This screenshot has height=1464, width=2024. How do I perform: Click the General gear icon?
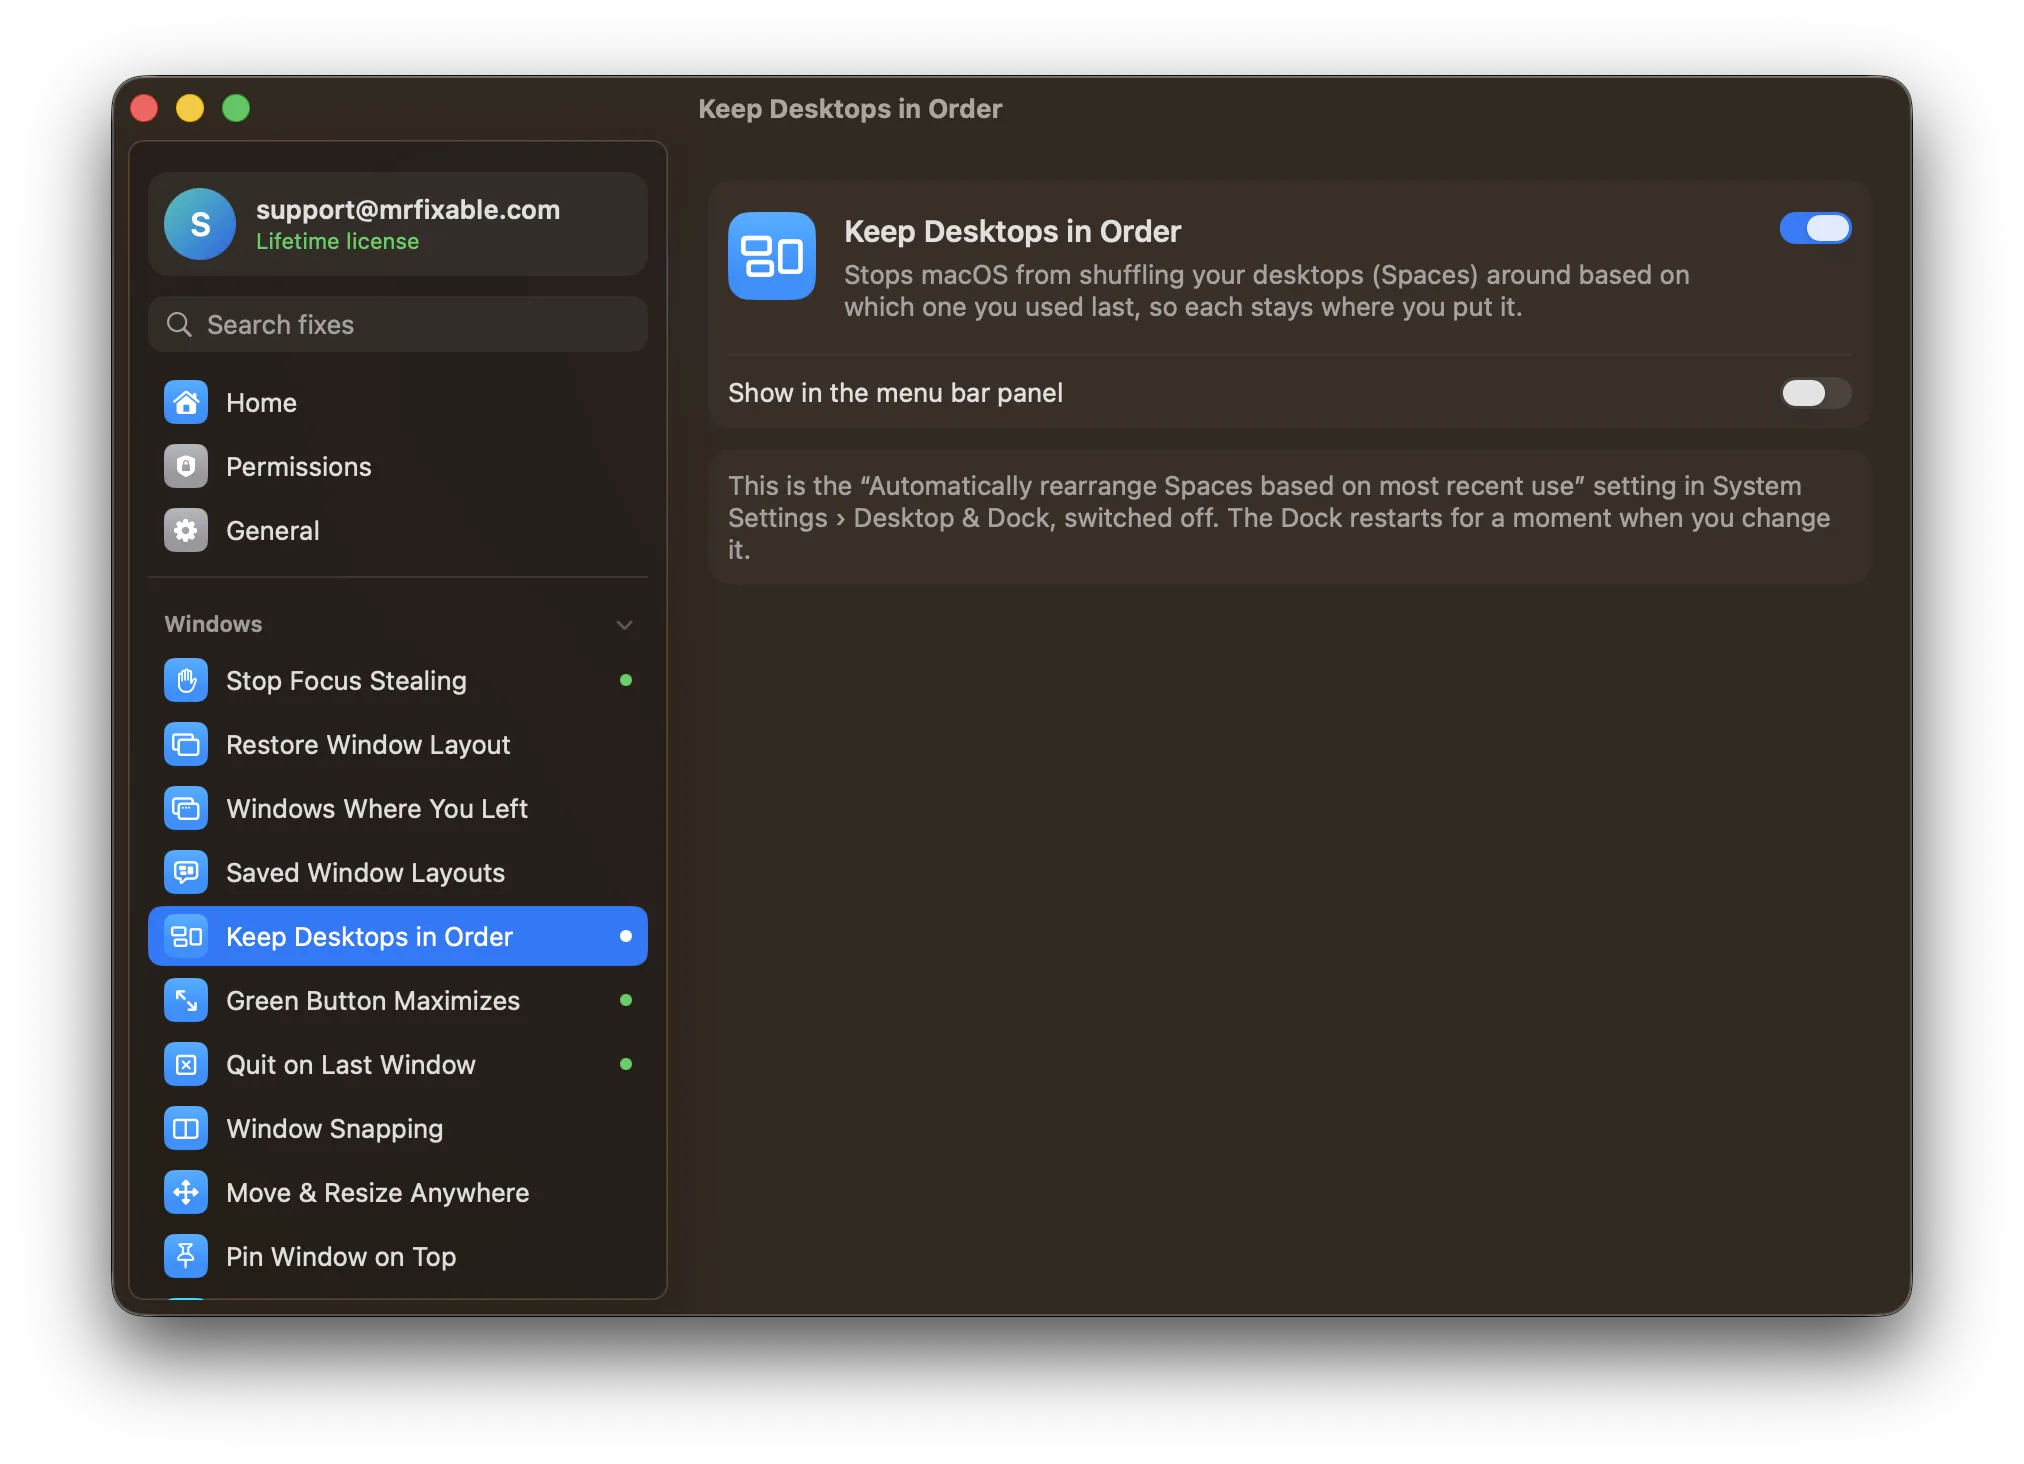coord(186,531)
